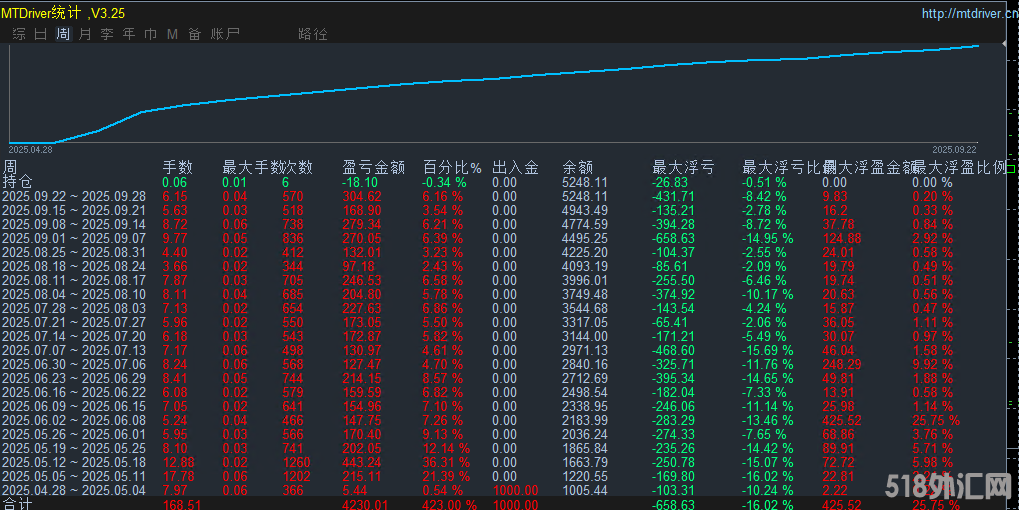The height and width of the screenshot is (510, 1019).
Task: Select the 2025.09.22 ~ 2025.09.28 week row
Action: pos(74,197)
